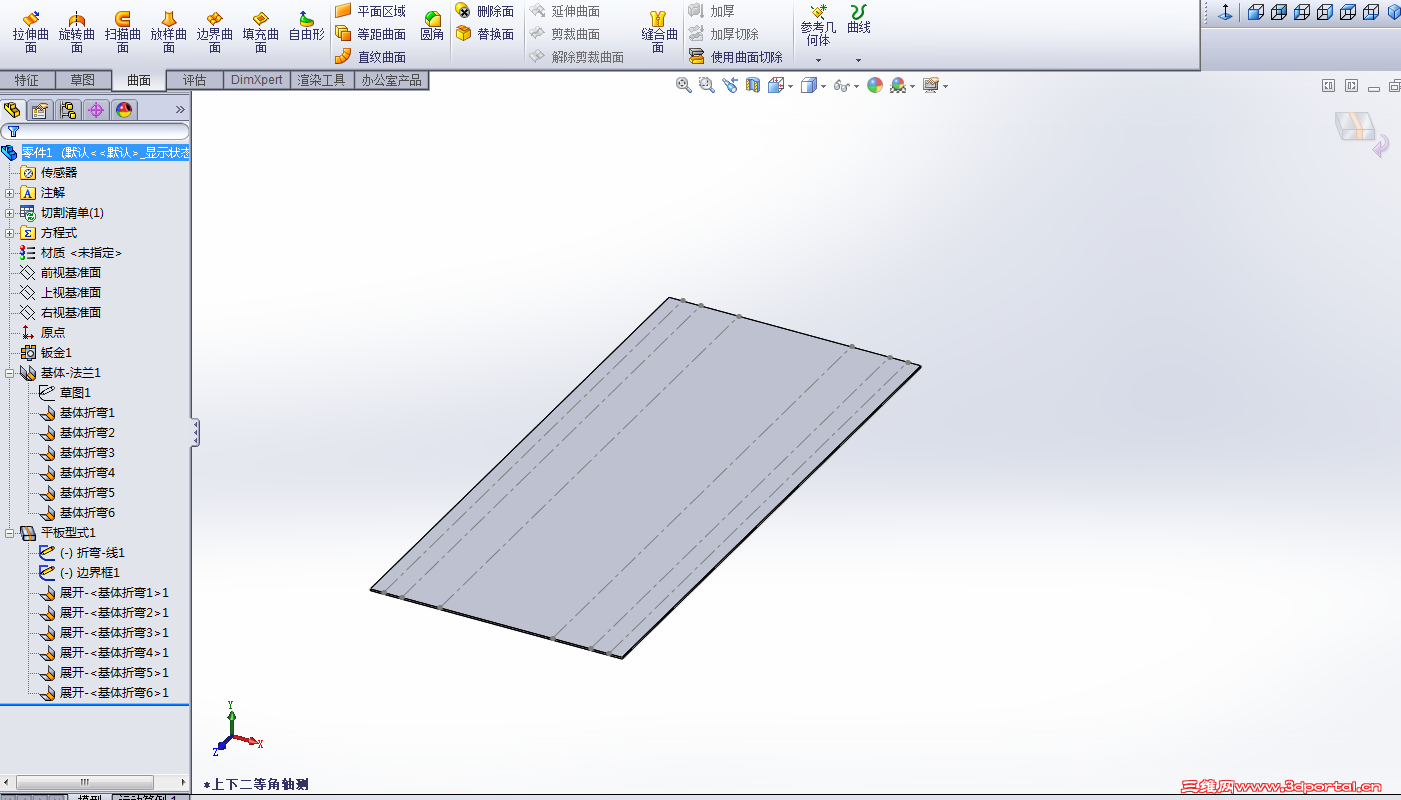Viewport: 1401px width, 800px height.
Task: Click the 使用曲面切除 cut with surface tool
Action: tap(736, 57)
